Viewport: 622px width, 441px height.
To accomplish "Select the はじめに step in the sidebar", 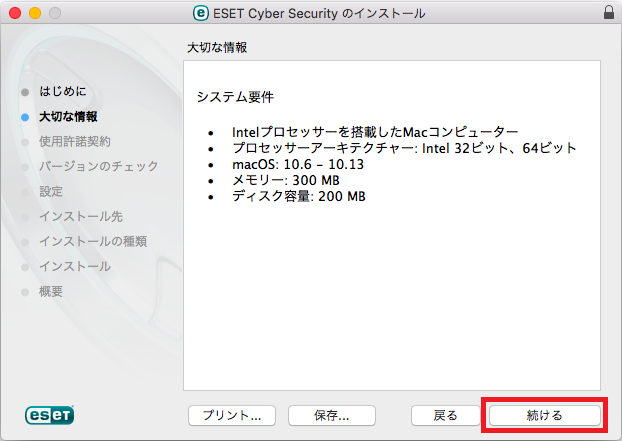I will click(63, 91).
